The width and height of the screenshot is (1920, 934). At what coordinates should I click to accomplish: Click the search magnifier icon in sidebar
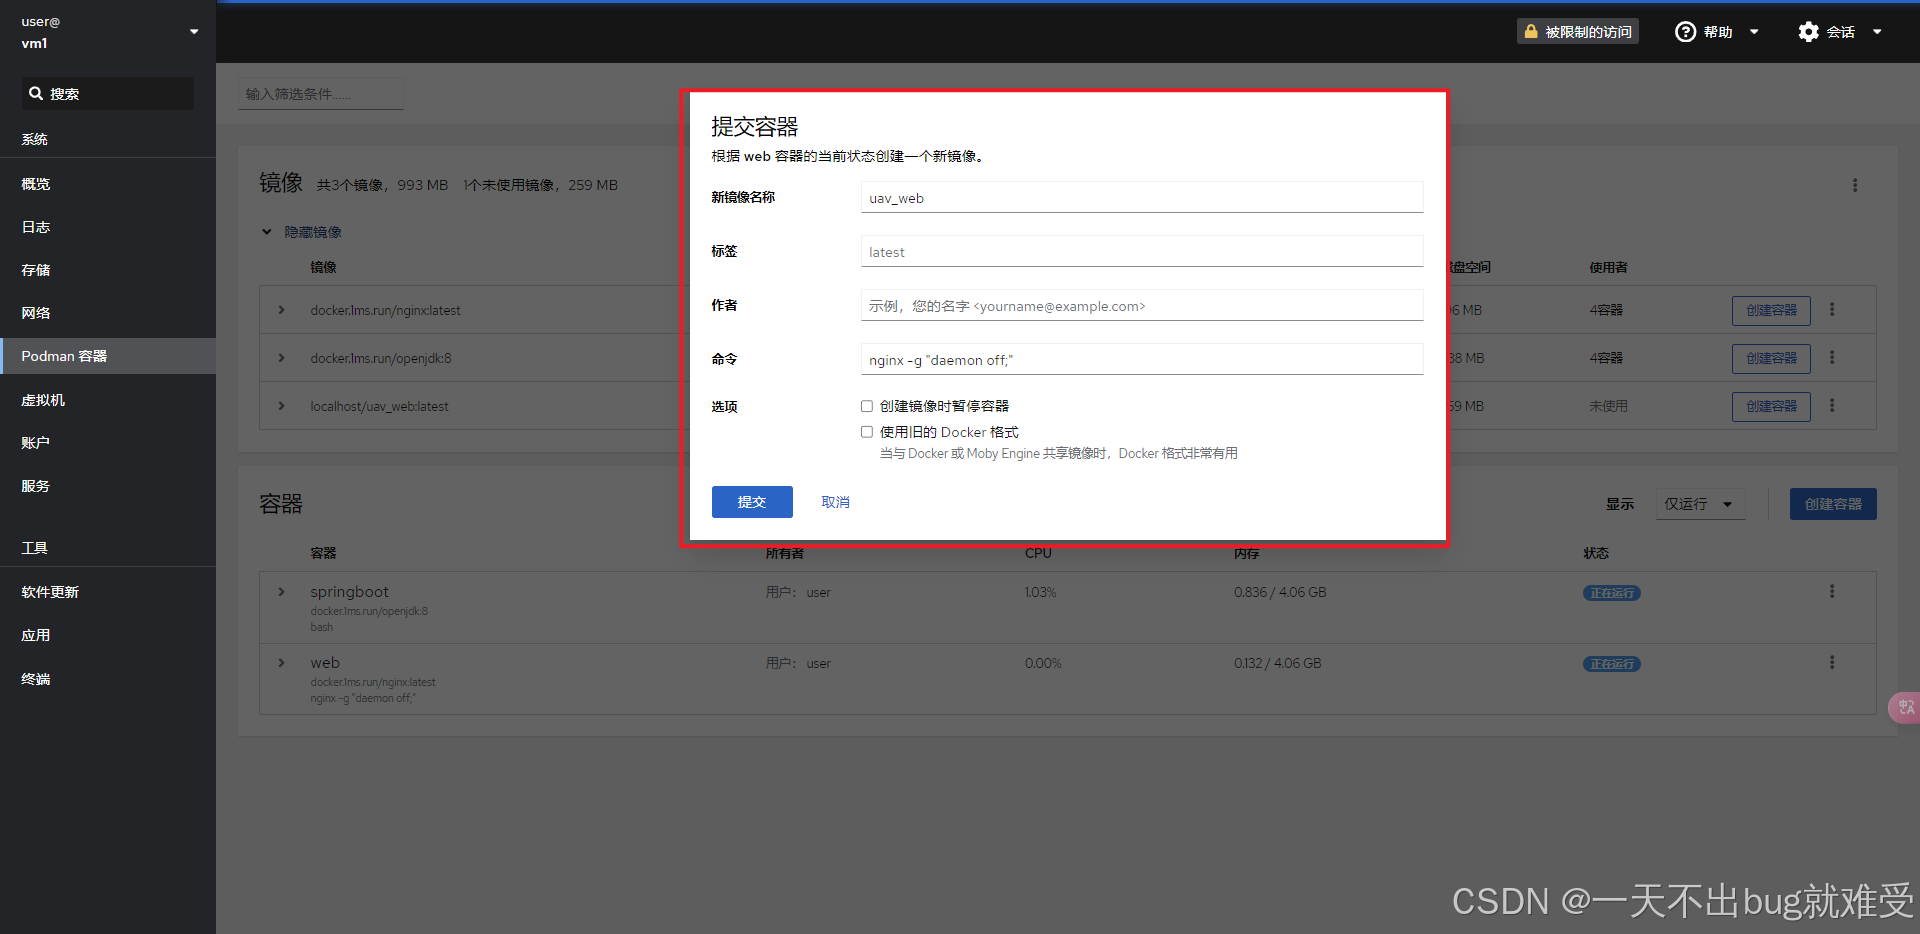click(x=37, y=93)
